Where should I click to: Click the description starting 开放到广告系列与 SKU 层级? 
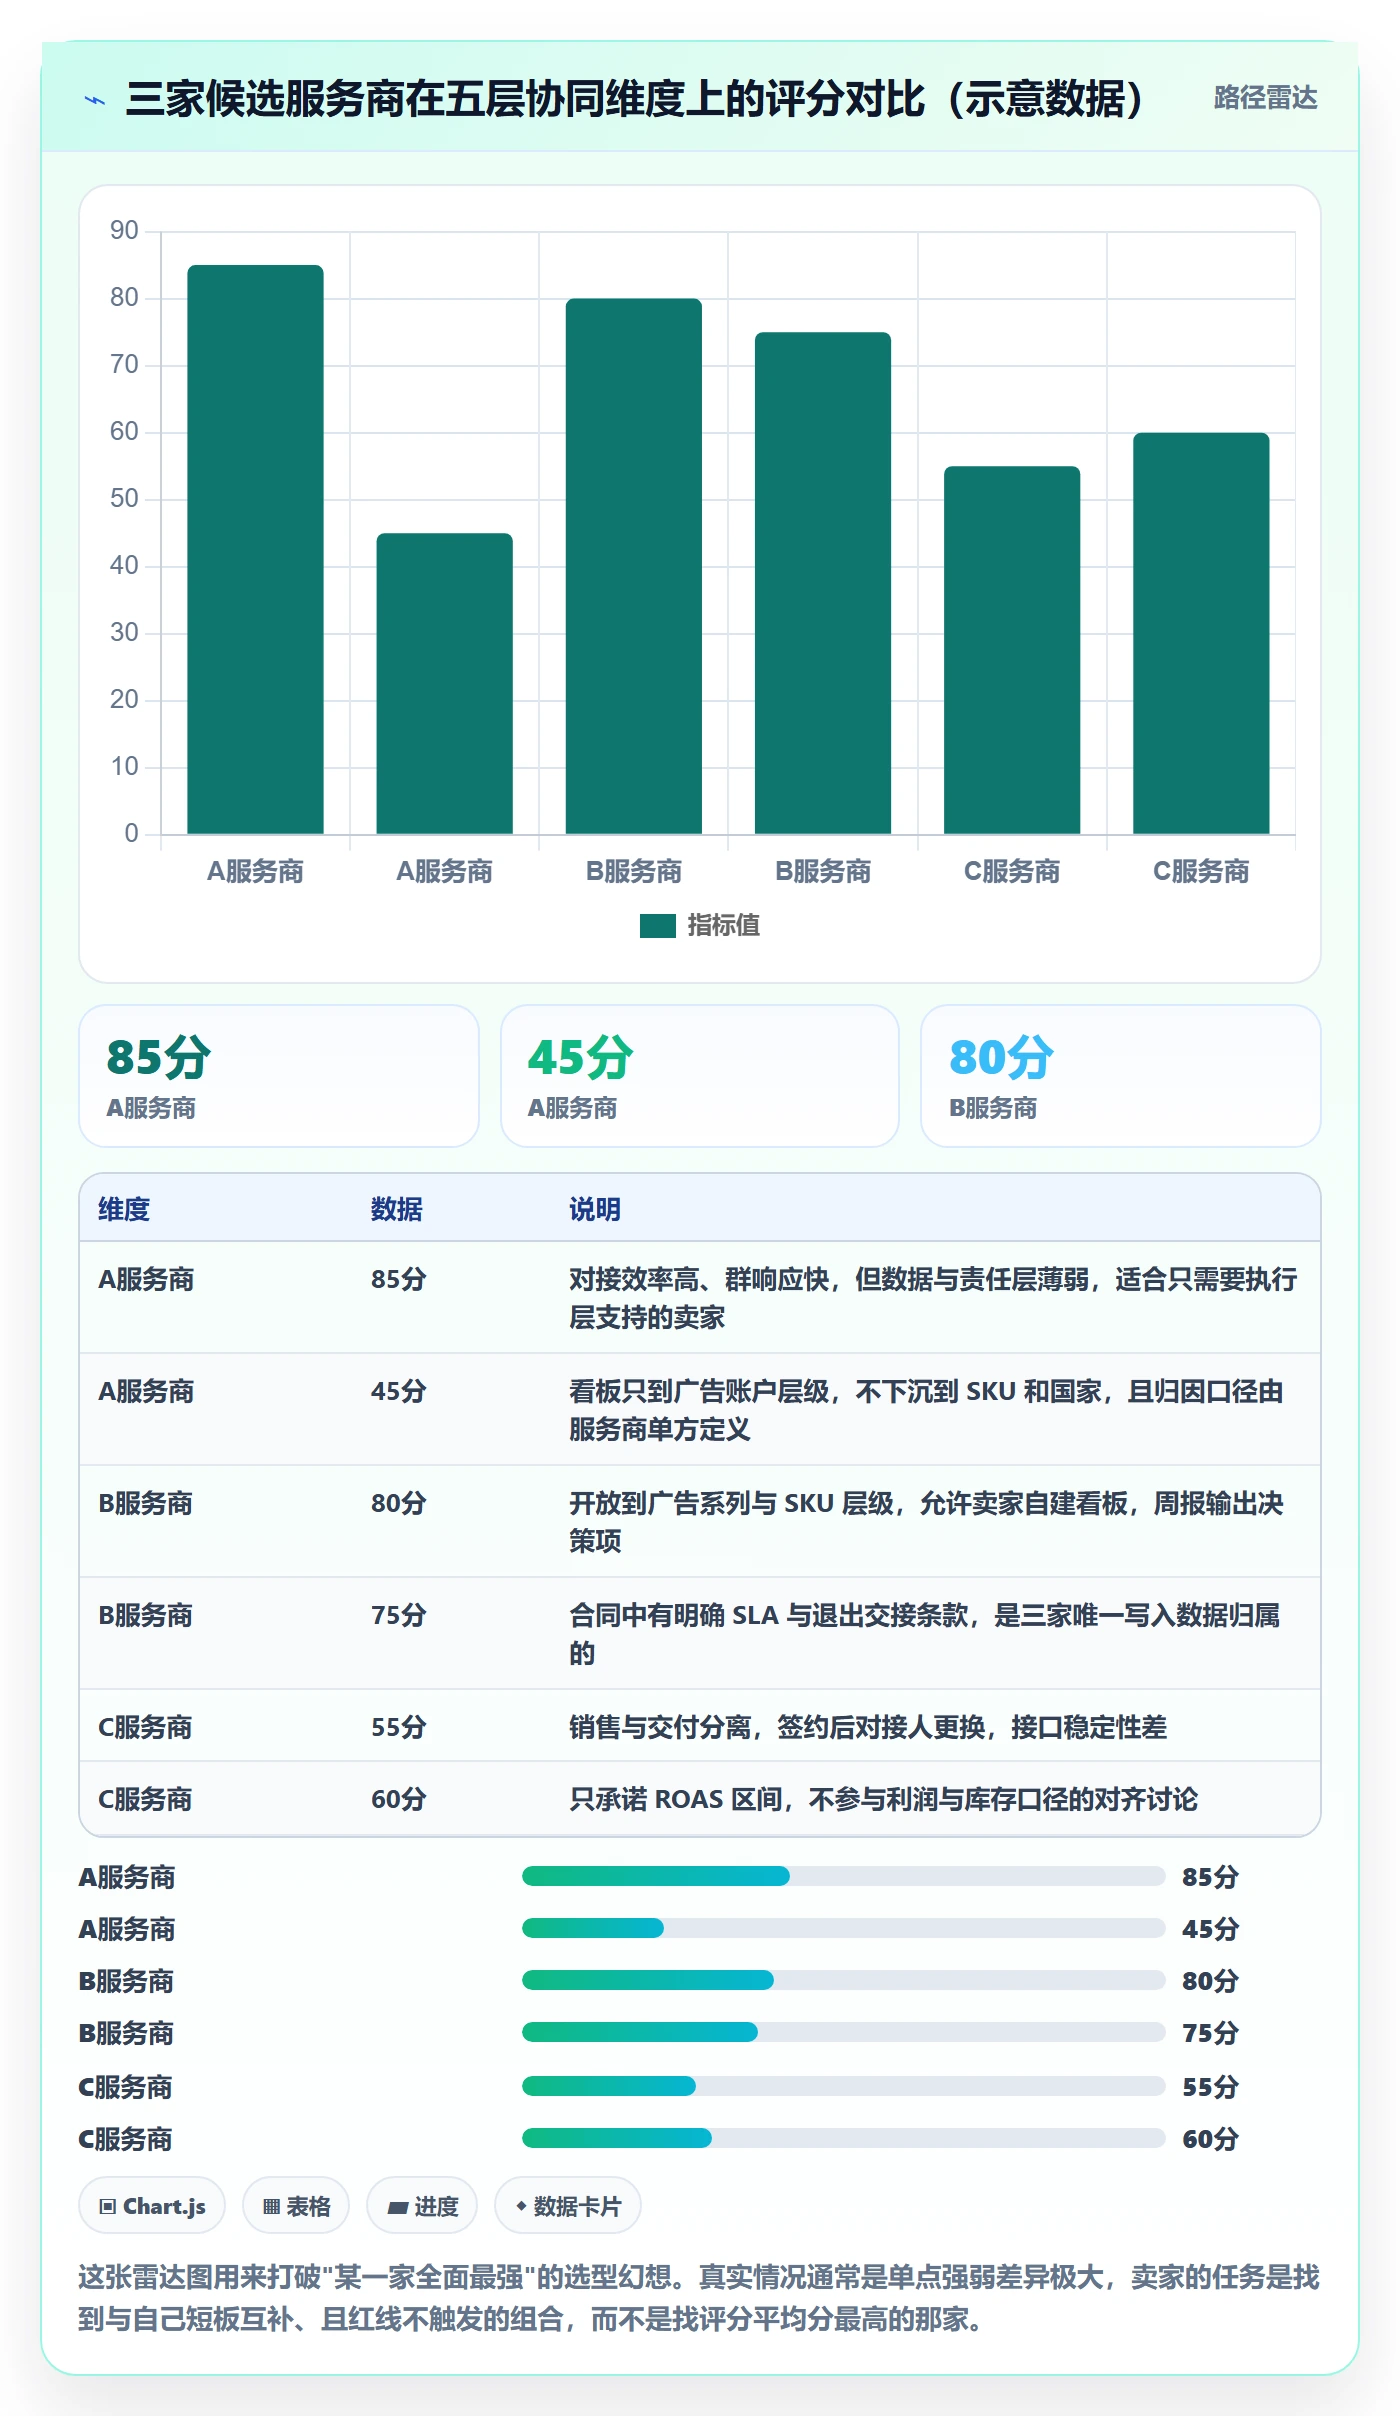[x=926, y=1522]
